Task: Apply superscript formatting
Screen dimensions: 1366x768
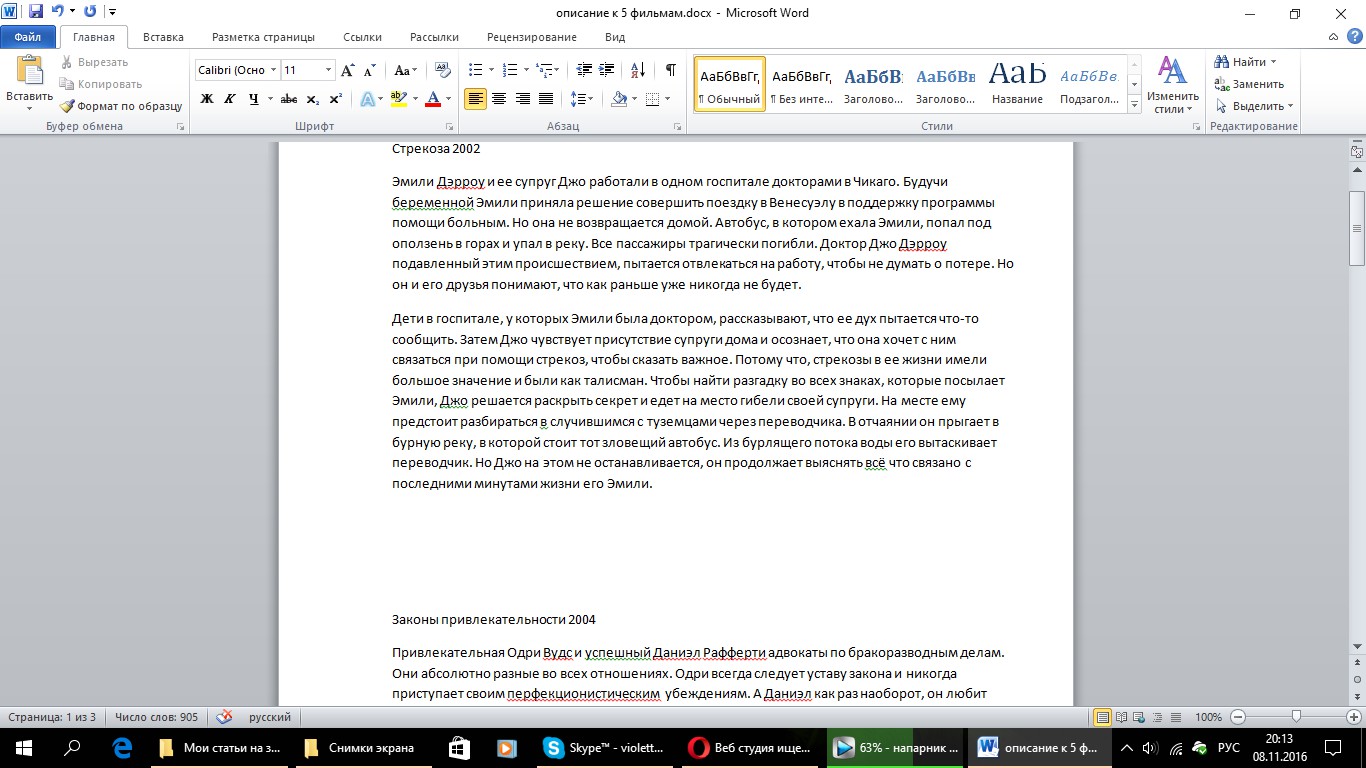Action: pos(336,99)
